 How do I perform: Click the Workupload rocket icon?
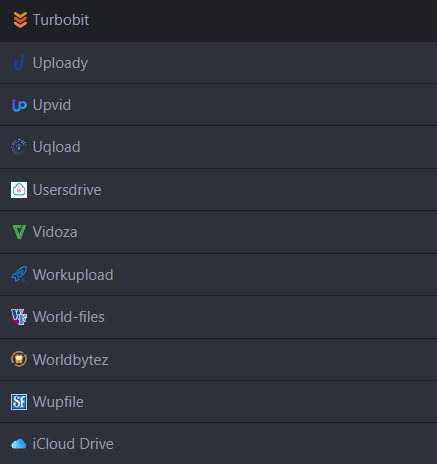[19, 274]
